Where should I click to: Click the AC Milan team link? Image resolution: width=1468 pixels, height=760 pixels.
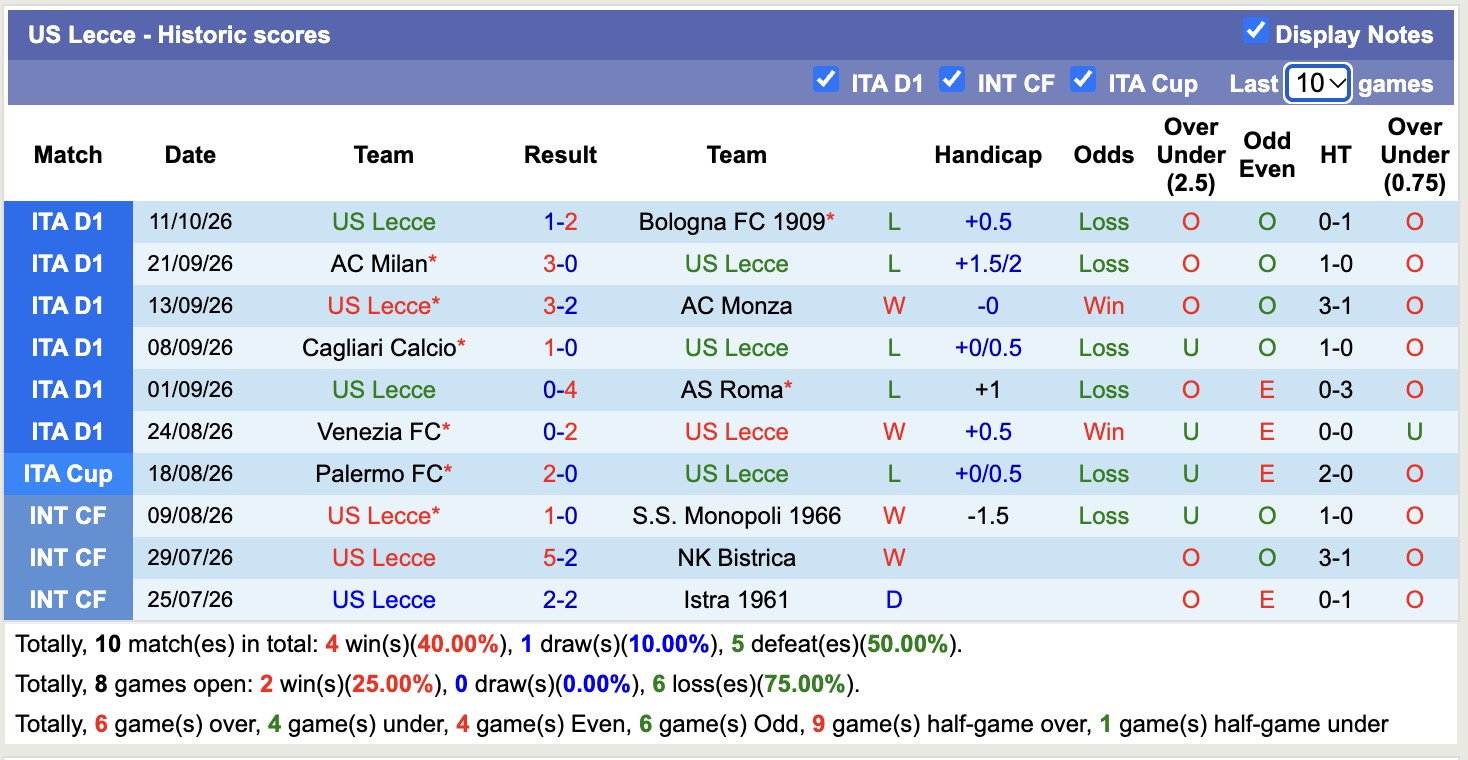point(380,264)
